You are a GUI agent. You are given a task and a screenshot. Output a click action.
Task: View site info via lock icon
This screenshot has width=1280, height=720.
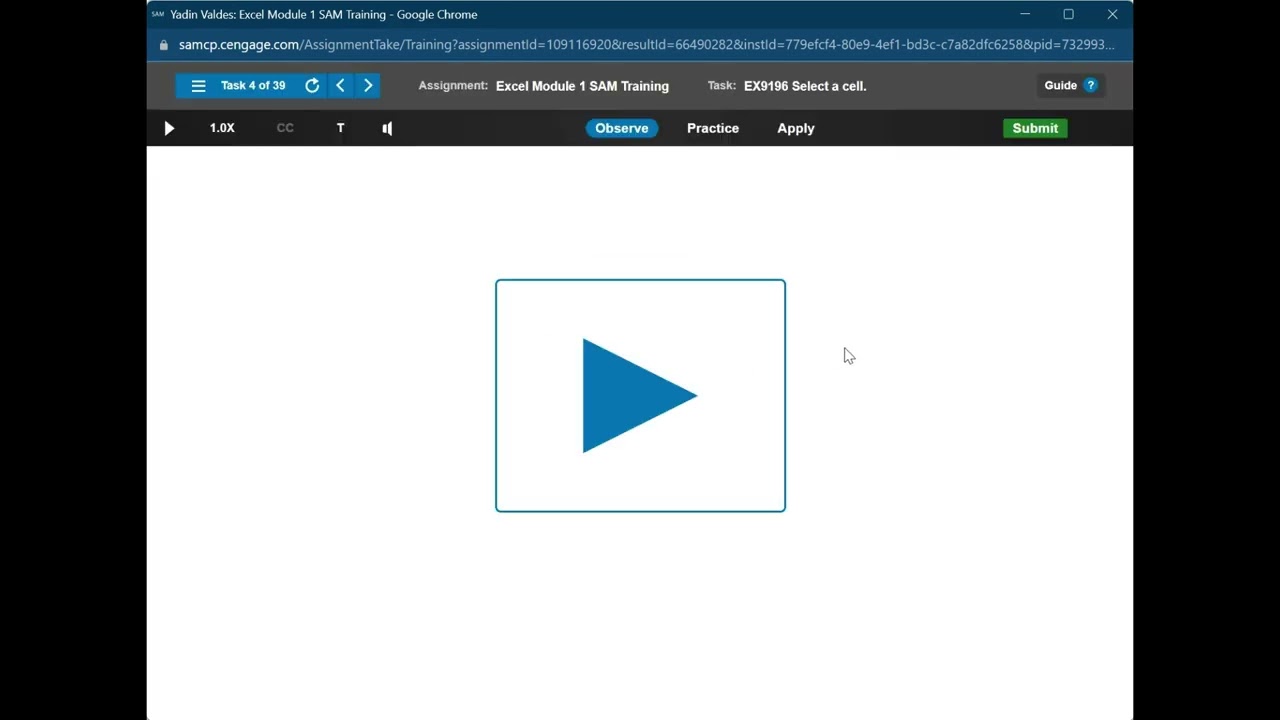[x=164, y=45]
